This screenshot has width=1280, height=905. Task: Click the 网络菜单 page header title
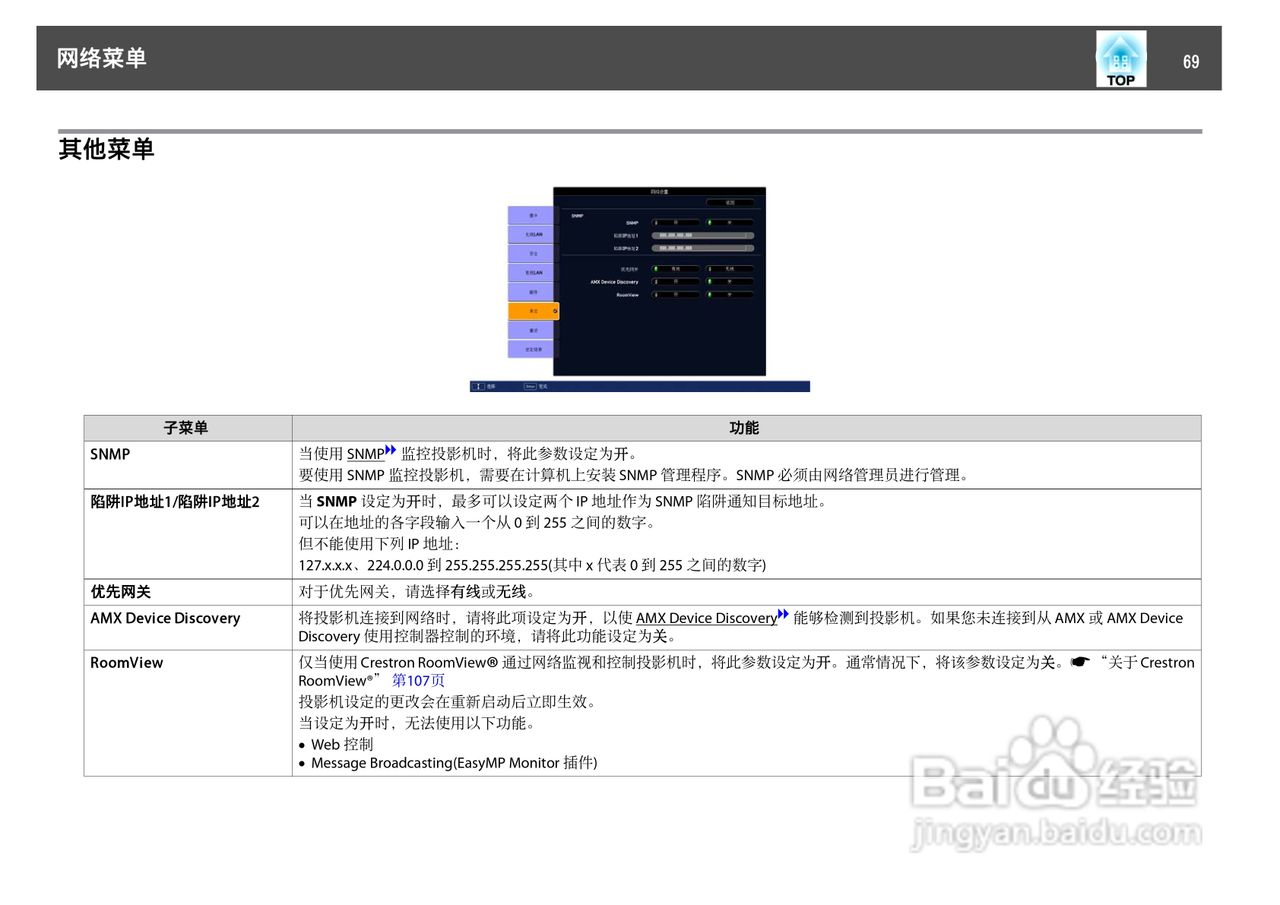pos(102,58)
